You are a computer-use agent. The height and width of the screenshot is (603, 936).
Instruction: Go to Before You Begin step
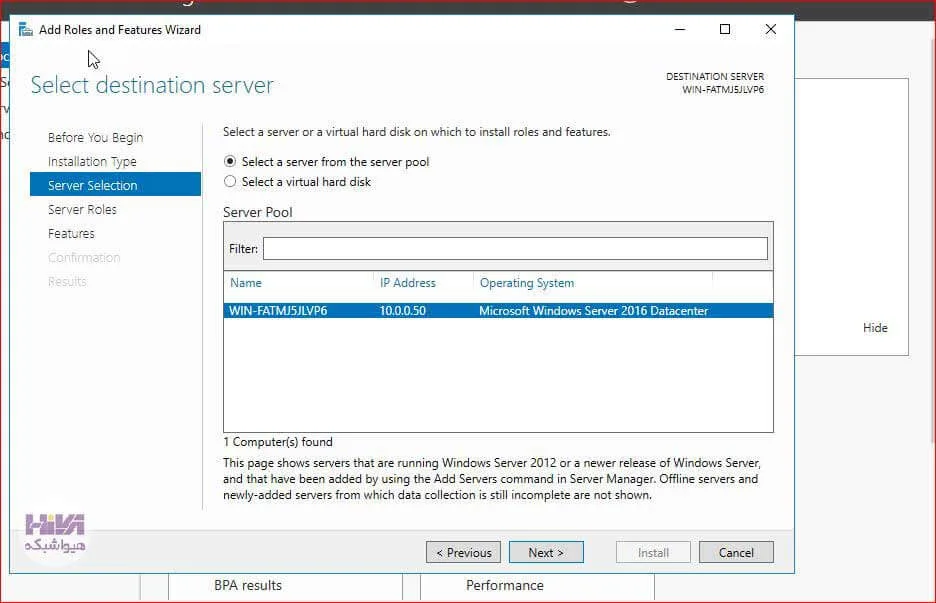96,137
